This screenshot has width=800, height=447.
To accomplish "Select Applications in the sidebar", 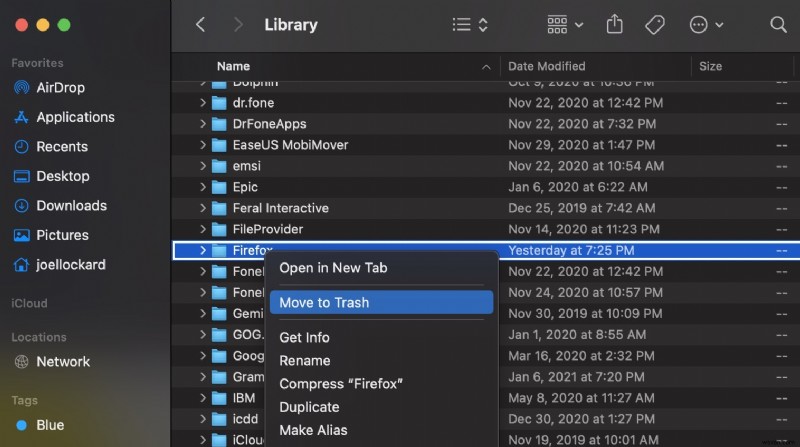I will [75, 117].
